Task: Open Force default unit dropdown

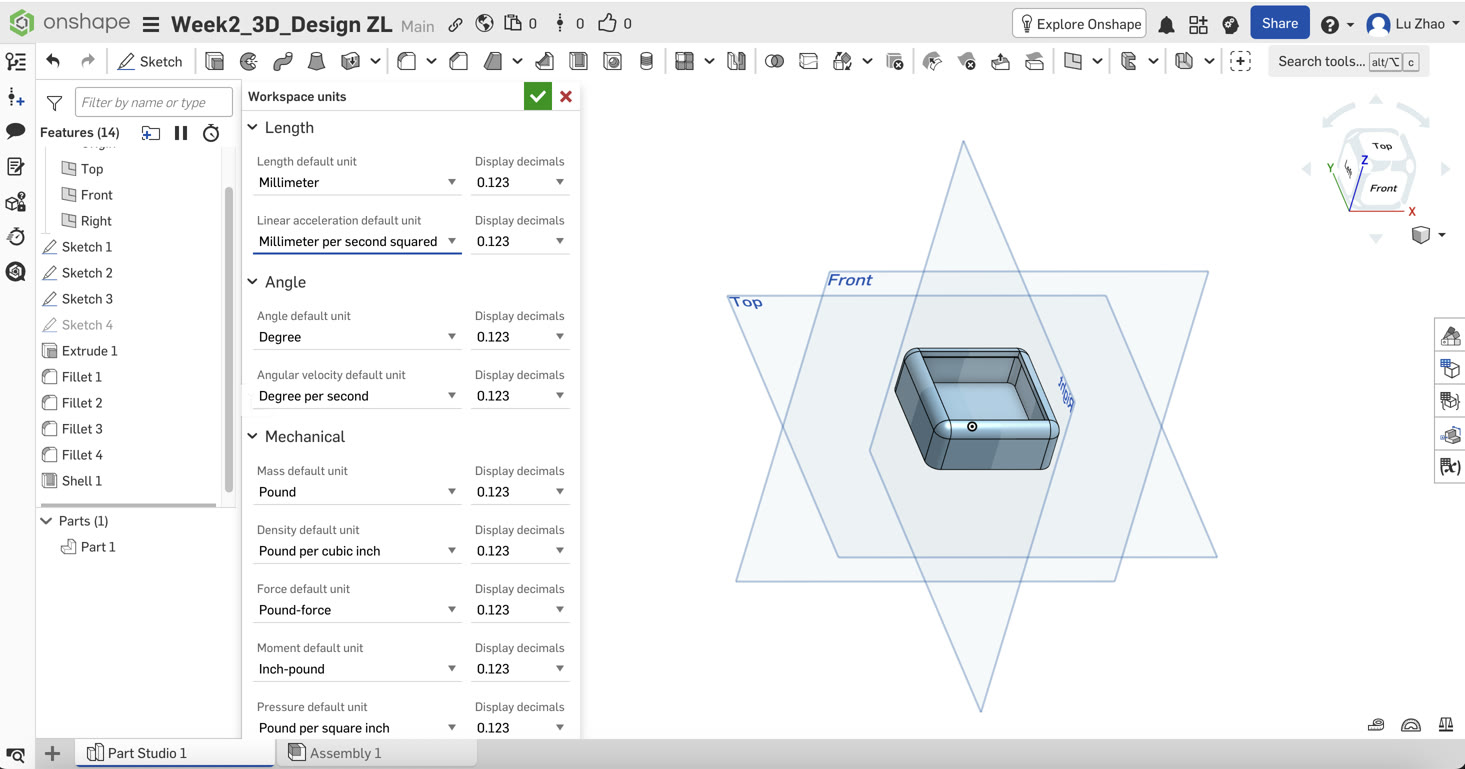Action: click(x=358, y=610)
